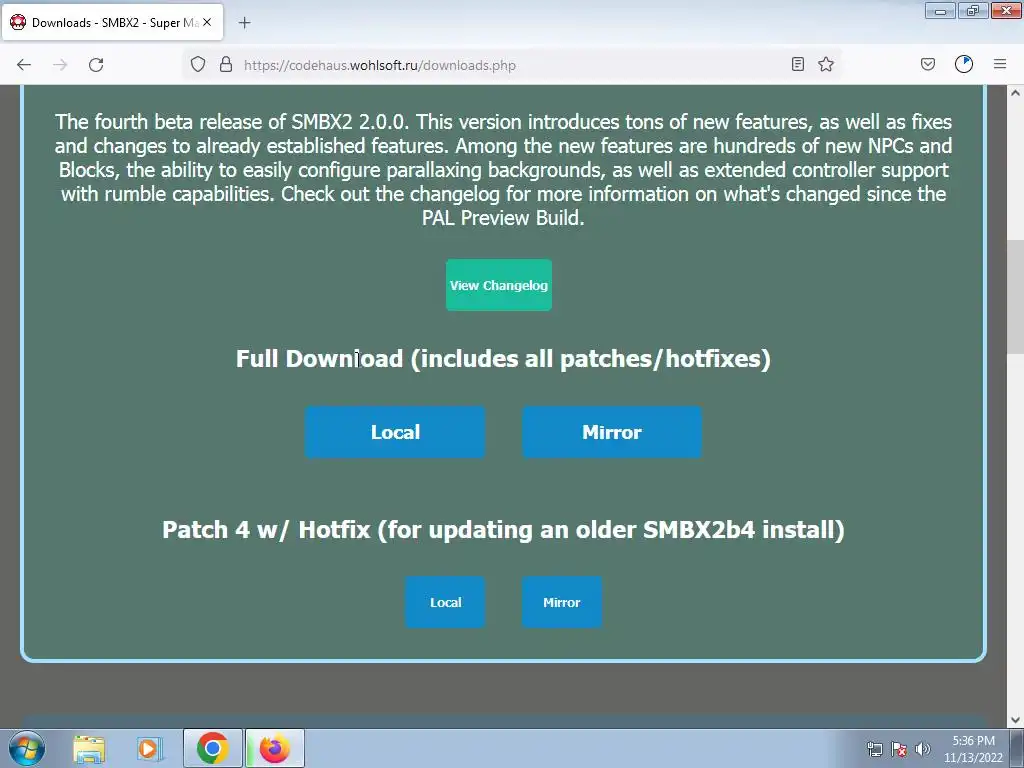The width and height of the screenshot is (1024, 768).
Task: View site security padlock info
Action: pyautogui.click(x=226, y=65)
